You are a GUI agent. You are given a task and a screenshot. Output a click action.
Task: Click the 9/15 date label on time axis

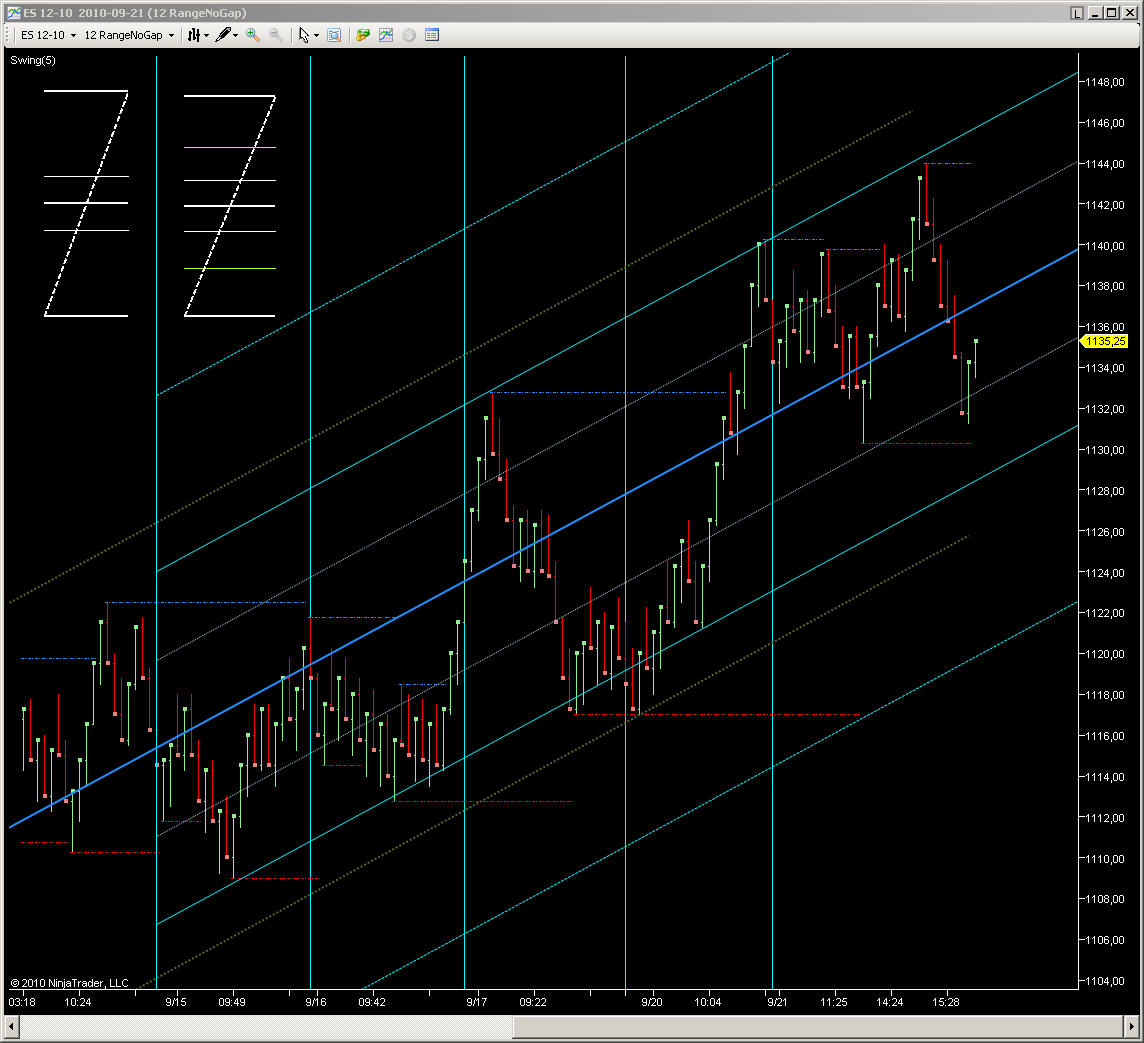(176, 1002)
